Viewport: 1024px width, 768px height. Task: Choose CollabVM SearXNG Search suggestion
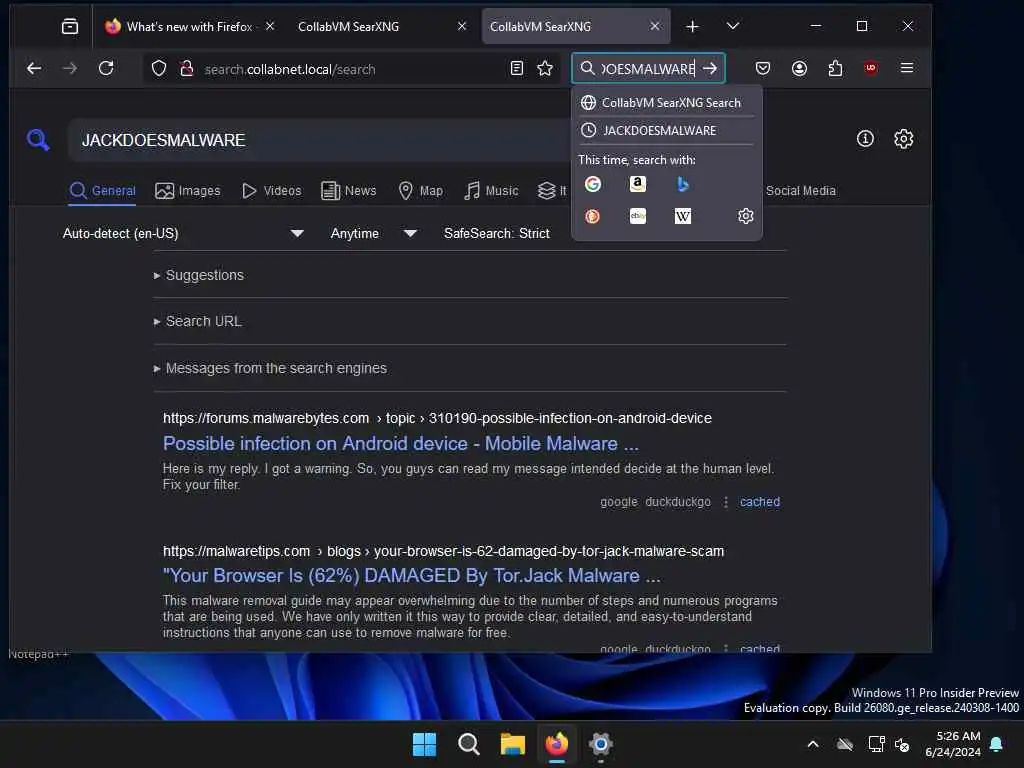(x=666, y=103)
